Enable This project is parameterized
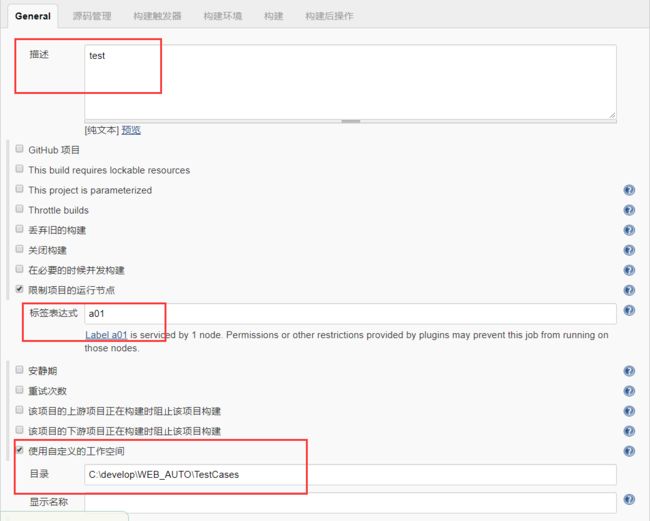The height and width of the screenshot is (521, 650). [x=19, y=189]
